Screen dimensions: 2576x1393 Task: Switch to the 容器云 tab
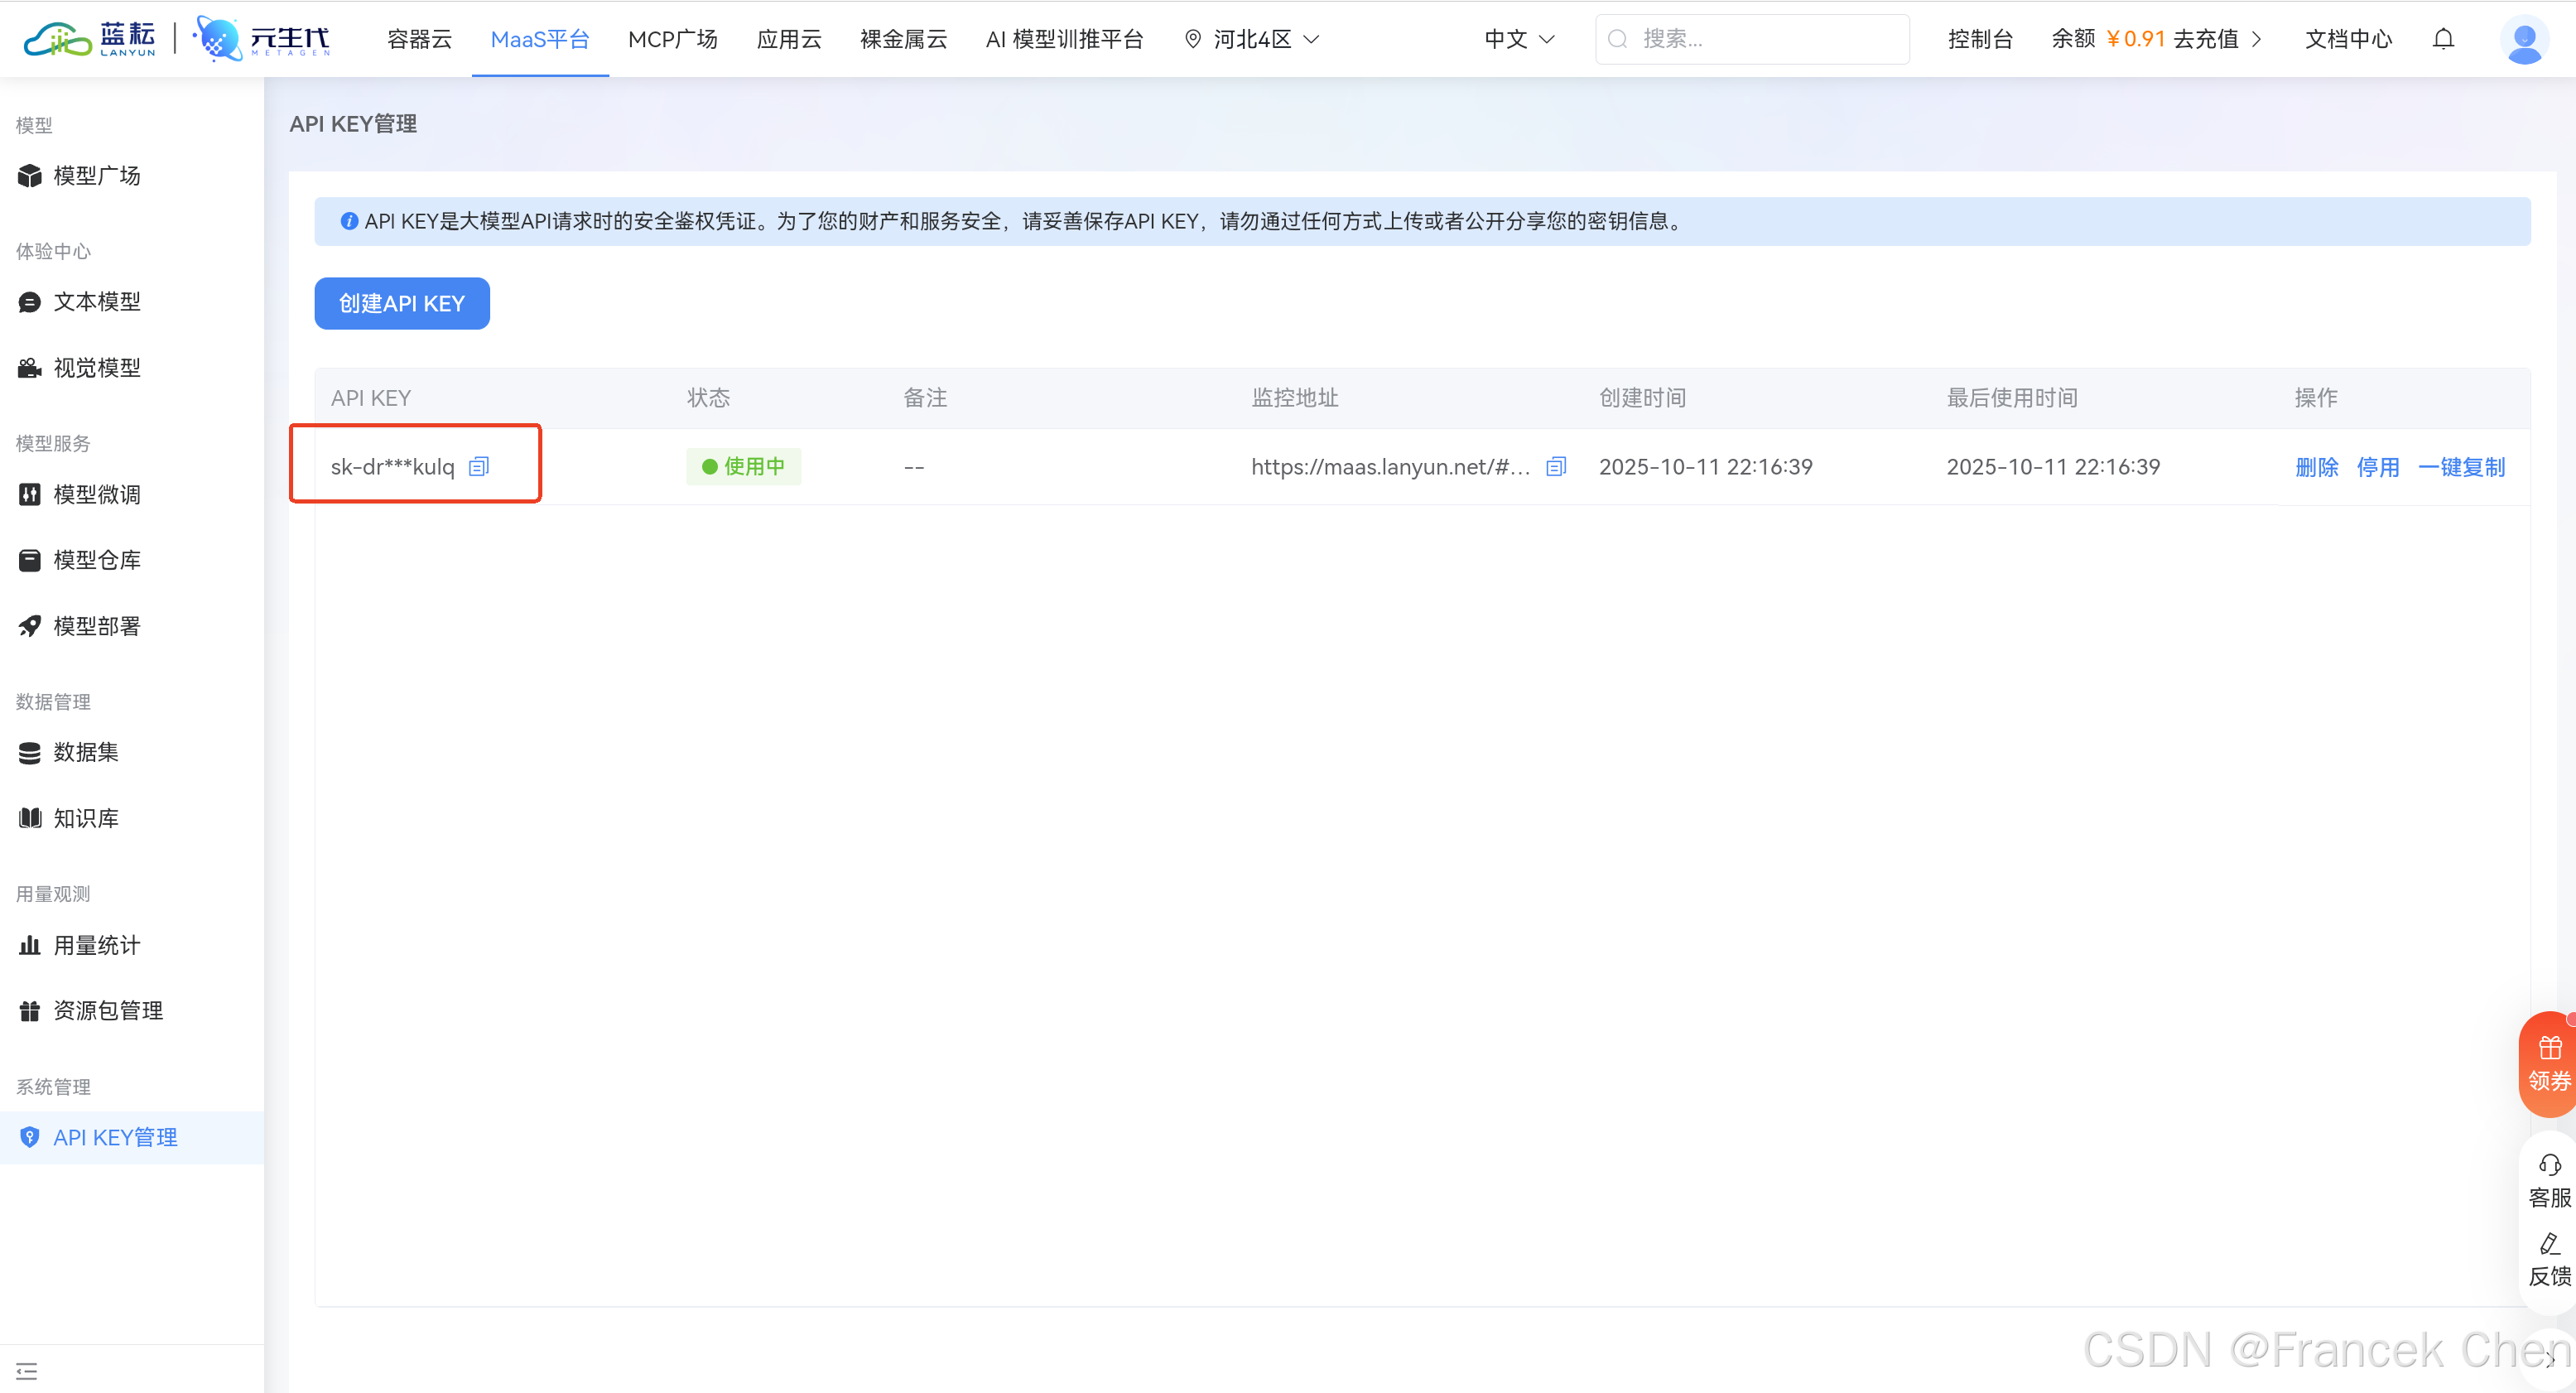(x=419, y=39)
